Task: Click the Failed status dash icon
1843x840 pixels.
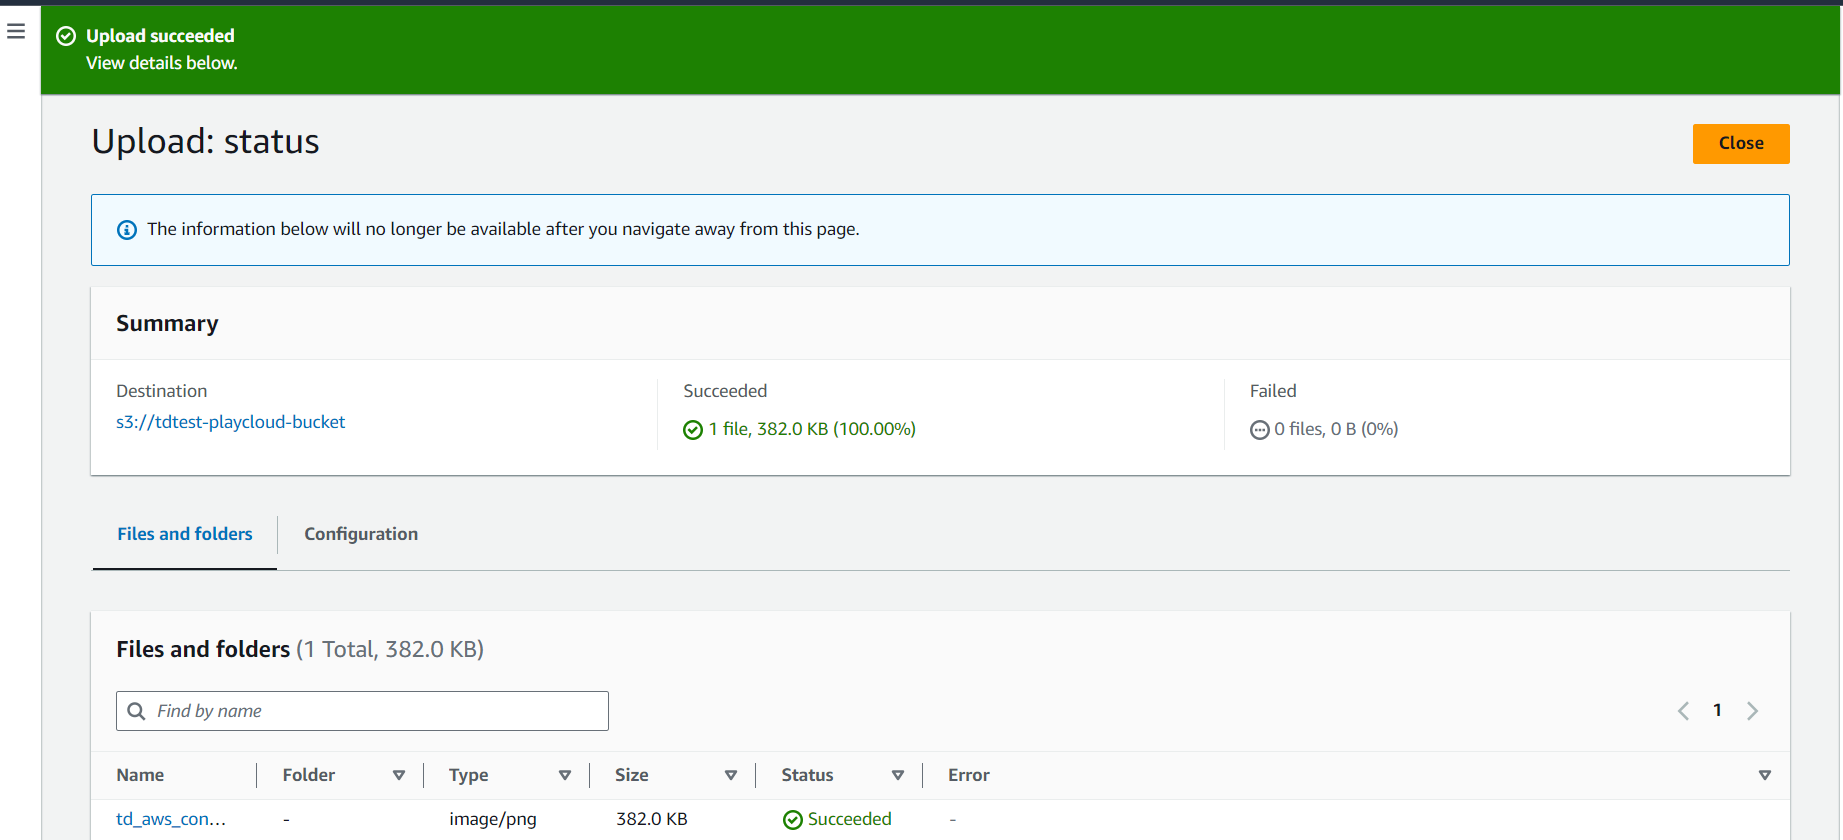Action: tap(1259, 430)
